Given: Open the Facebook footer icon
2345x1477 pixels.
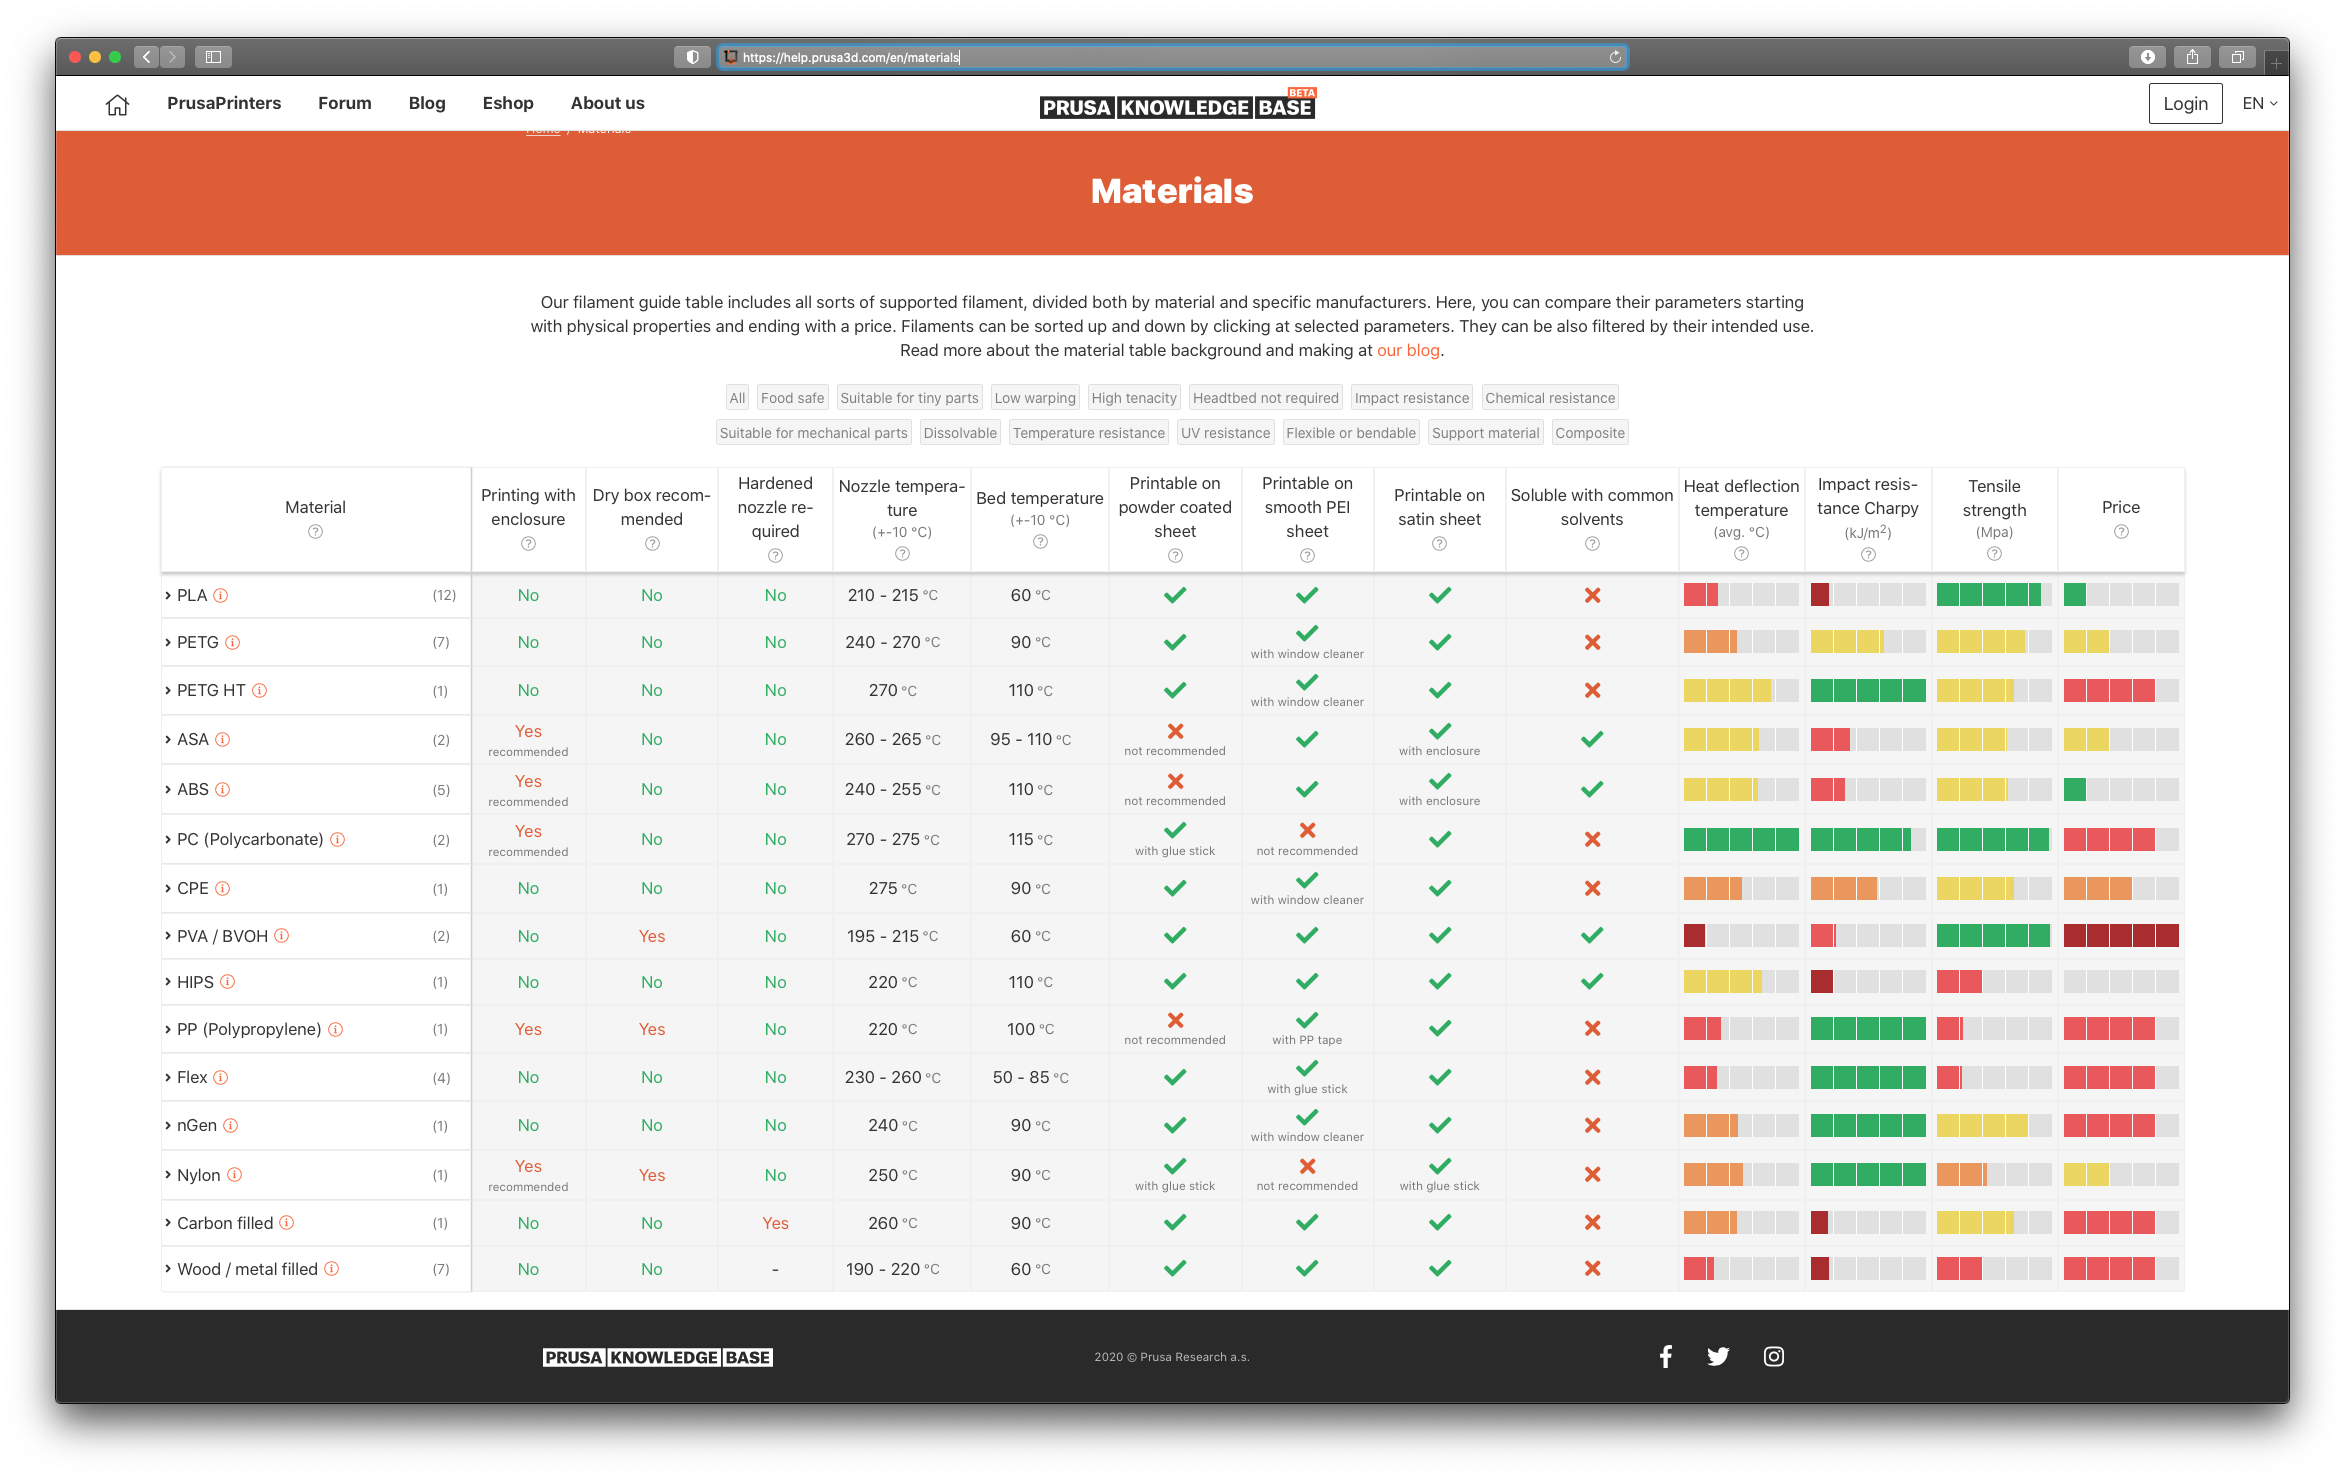Looking at the screenshot, I should tap(1665, 1357).
